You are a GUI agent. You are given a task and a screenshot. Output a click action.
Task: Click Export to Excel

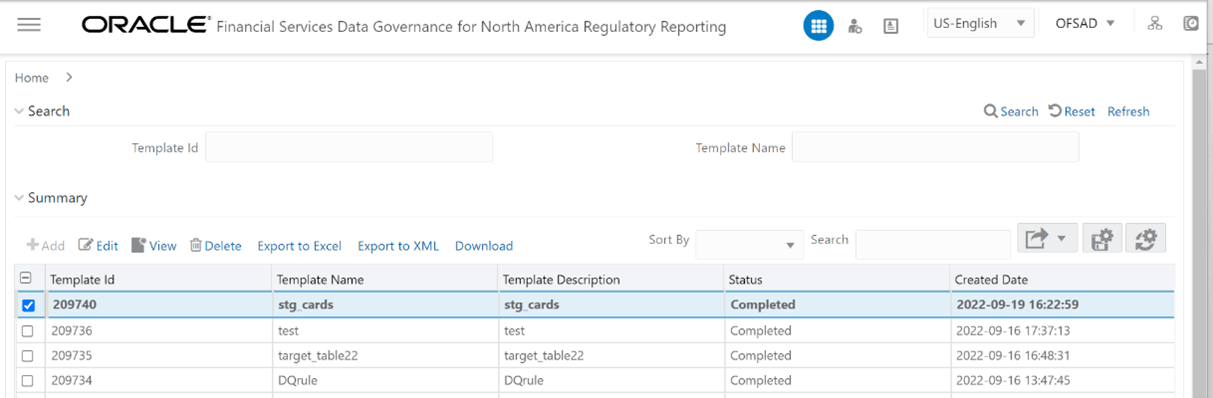coord(299,246)
